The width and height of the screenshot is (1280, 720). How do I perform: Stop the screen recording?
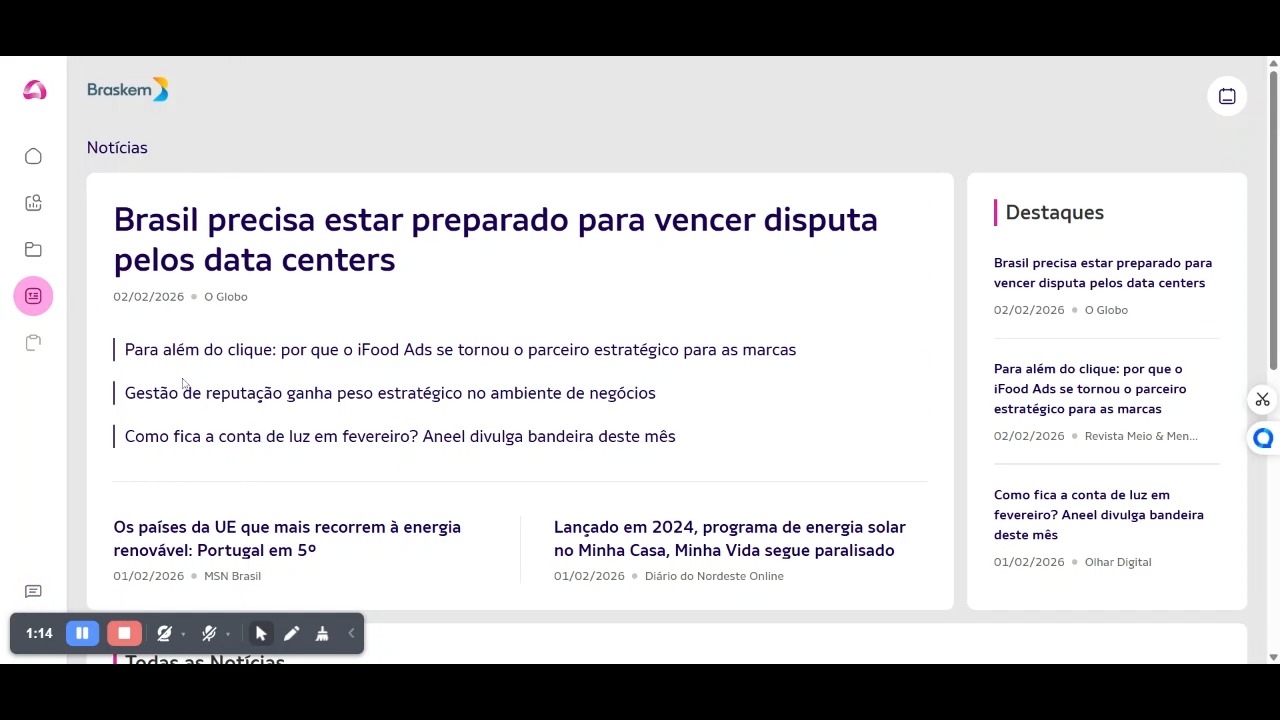124,633
